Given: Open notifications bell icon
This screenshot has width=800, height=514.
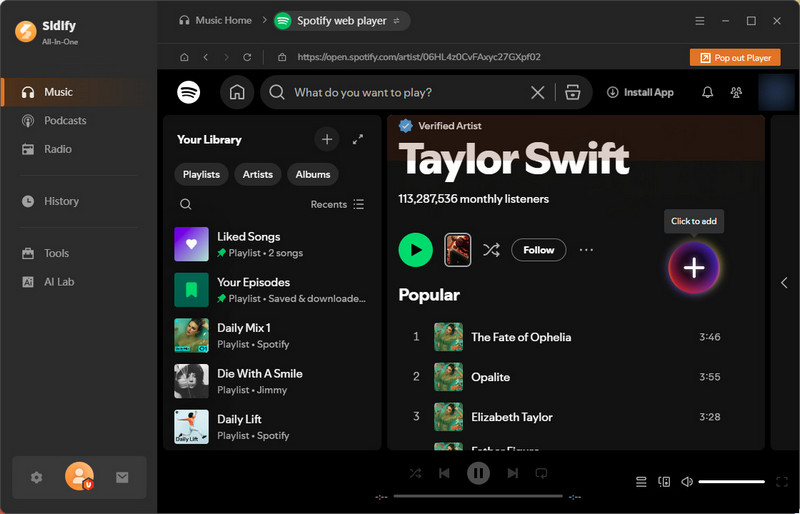Looking at the screenshot, I should click(708, 93).
